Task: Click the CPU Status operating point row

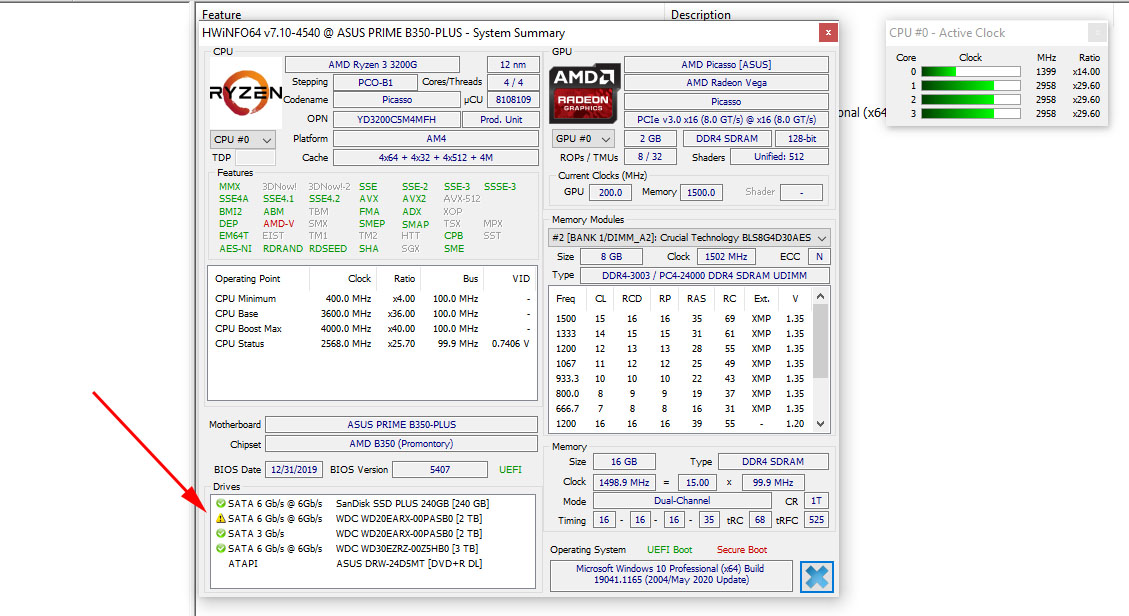Action: coord(372,344)
